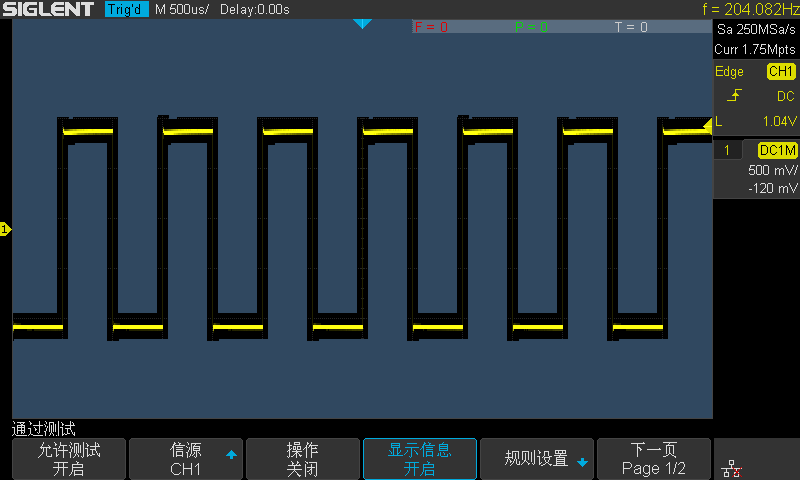The width and height of the screenshot is (800, 480).
Task: Click the f = 204.082Hz frequency counter
Action: point(750,9)
